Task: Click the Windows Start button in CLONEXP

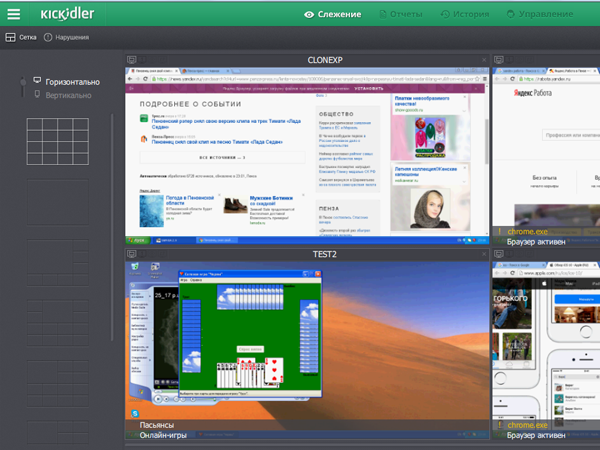Action: pos(137,240)
